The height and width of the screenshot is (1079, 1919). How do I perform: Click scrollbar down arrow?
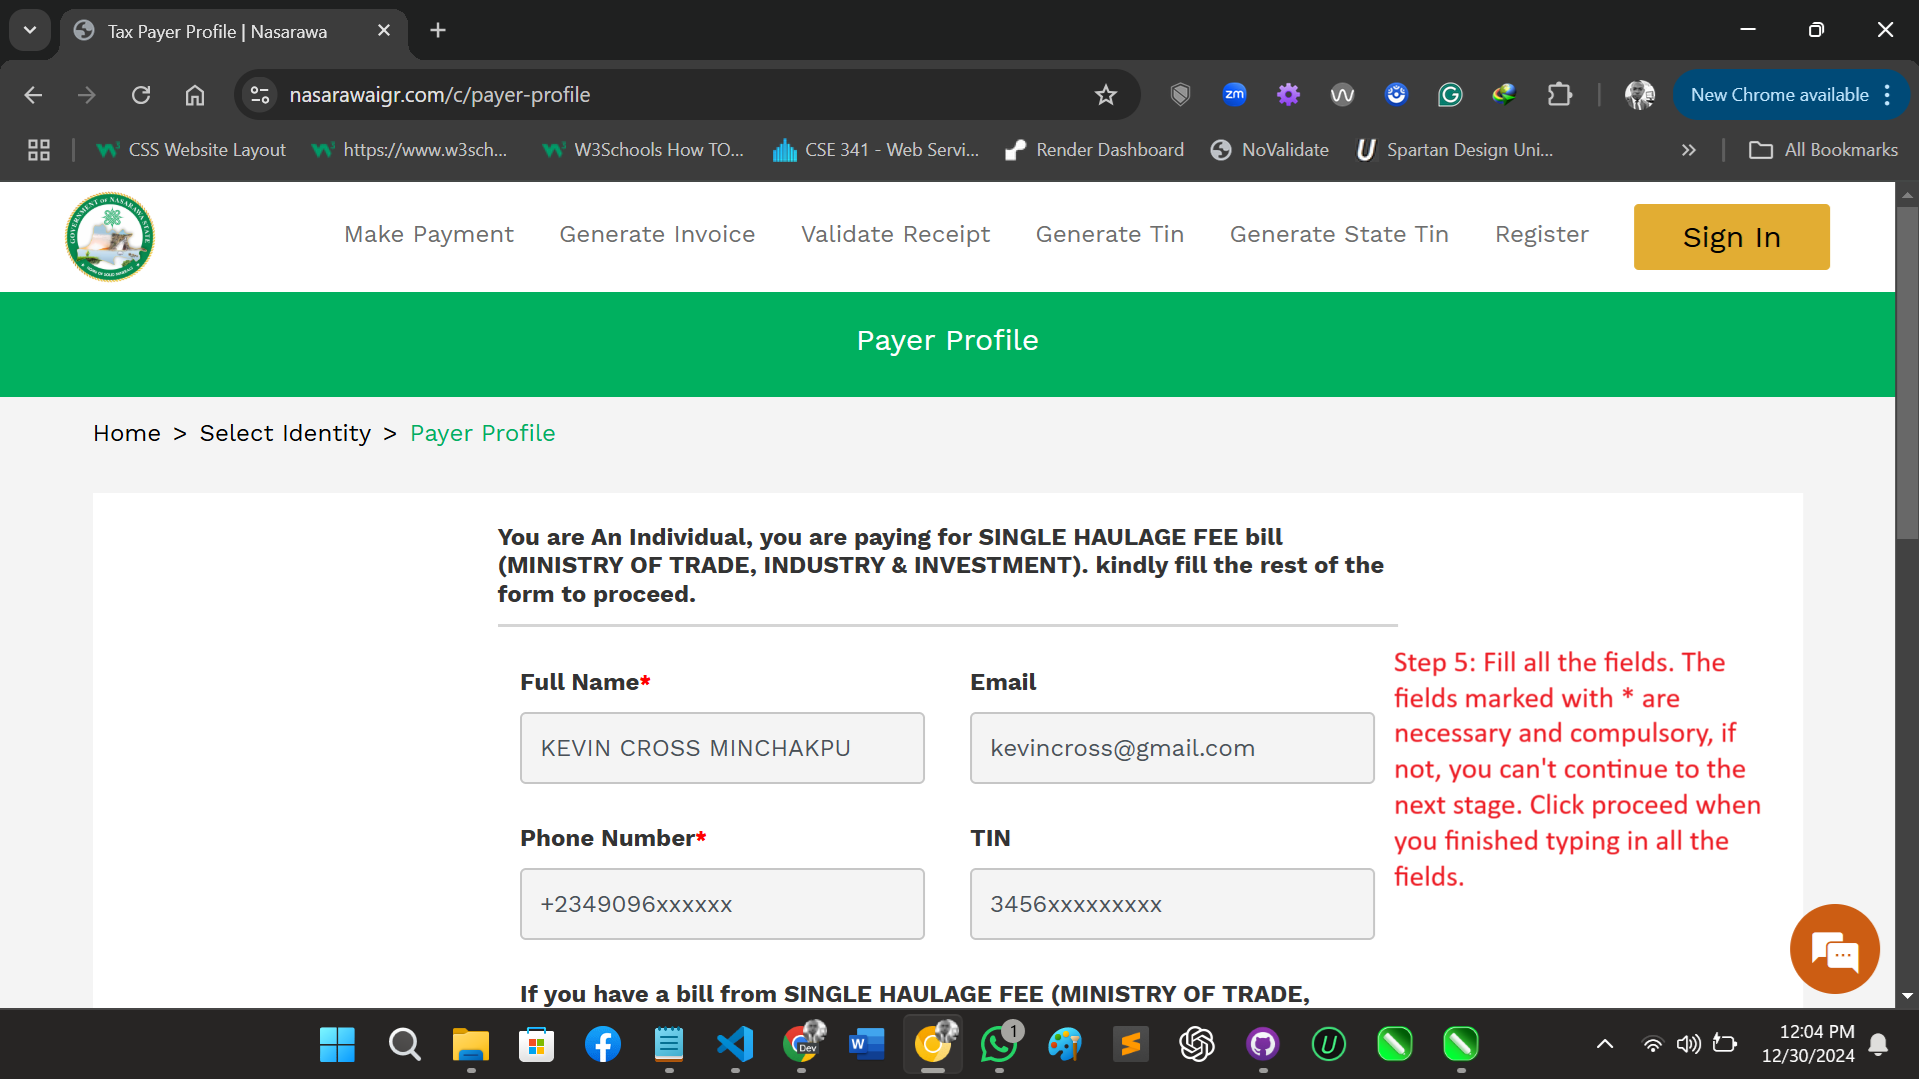[x=1907, y=997]
